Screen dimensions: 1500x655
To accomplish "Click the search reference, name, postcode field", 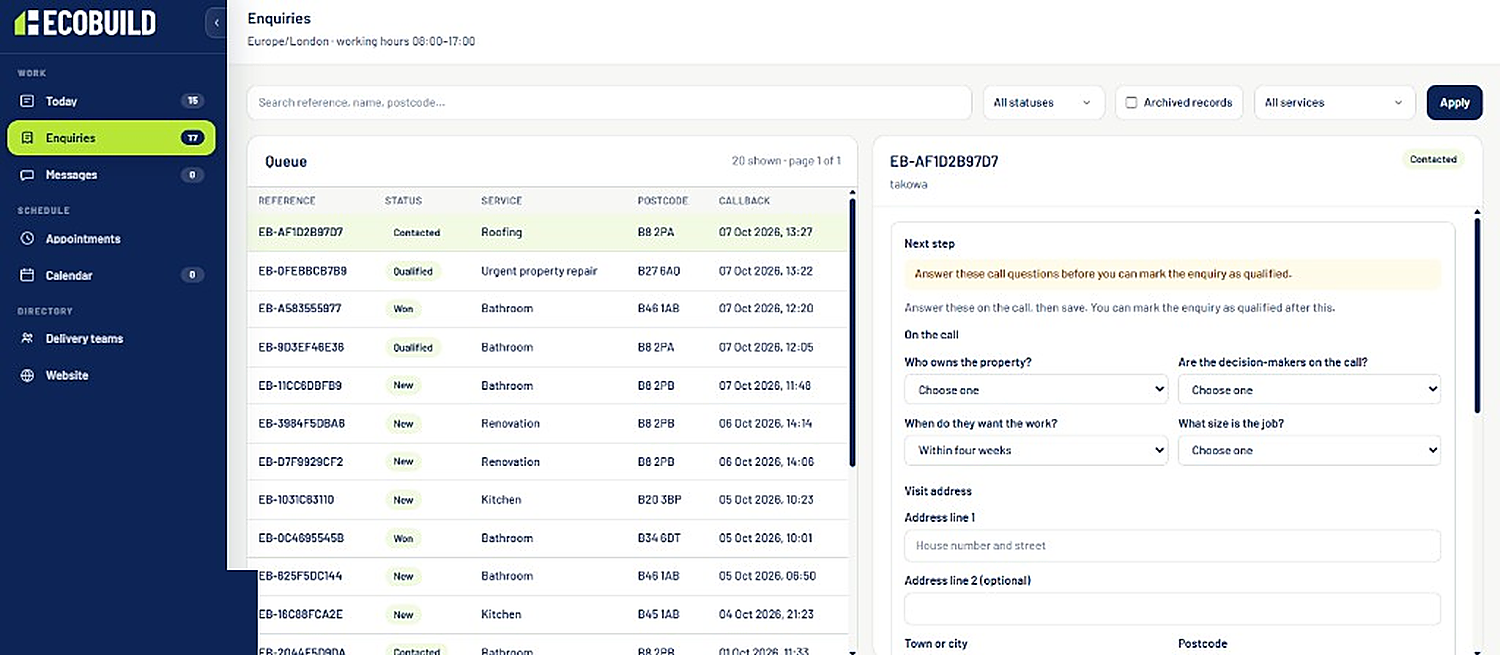I will point(609,102).
